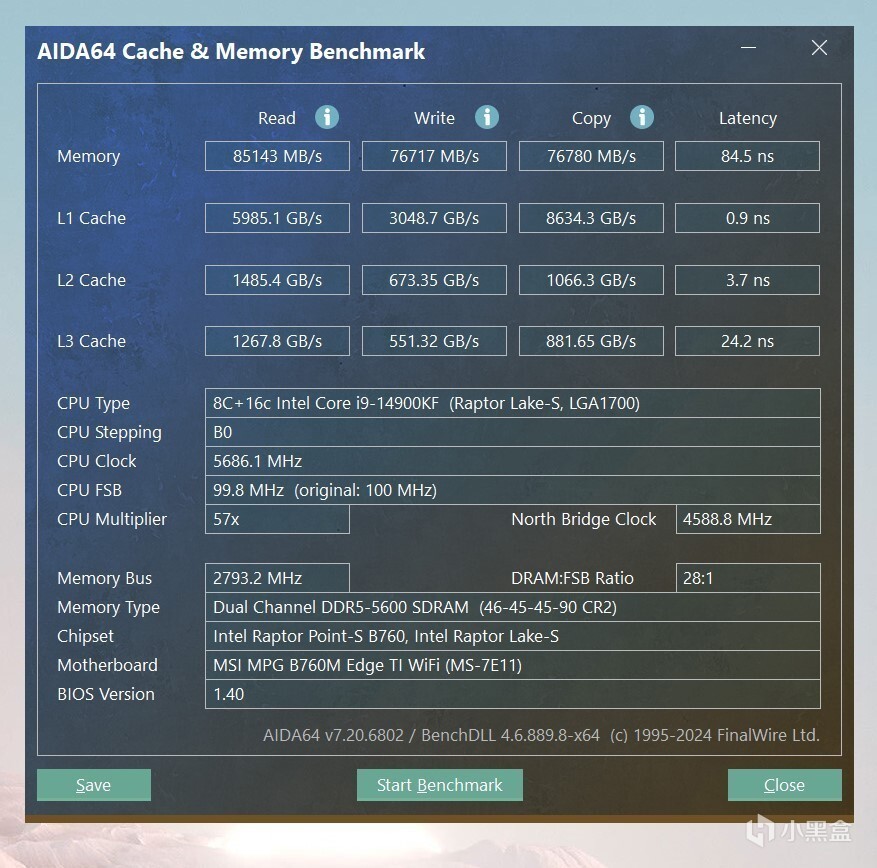
Task: Click the L1 Cache Copy value 8634.3 GB/s
Action: tap(591, 218)
